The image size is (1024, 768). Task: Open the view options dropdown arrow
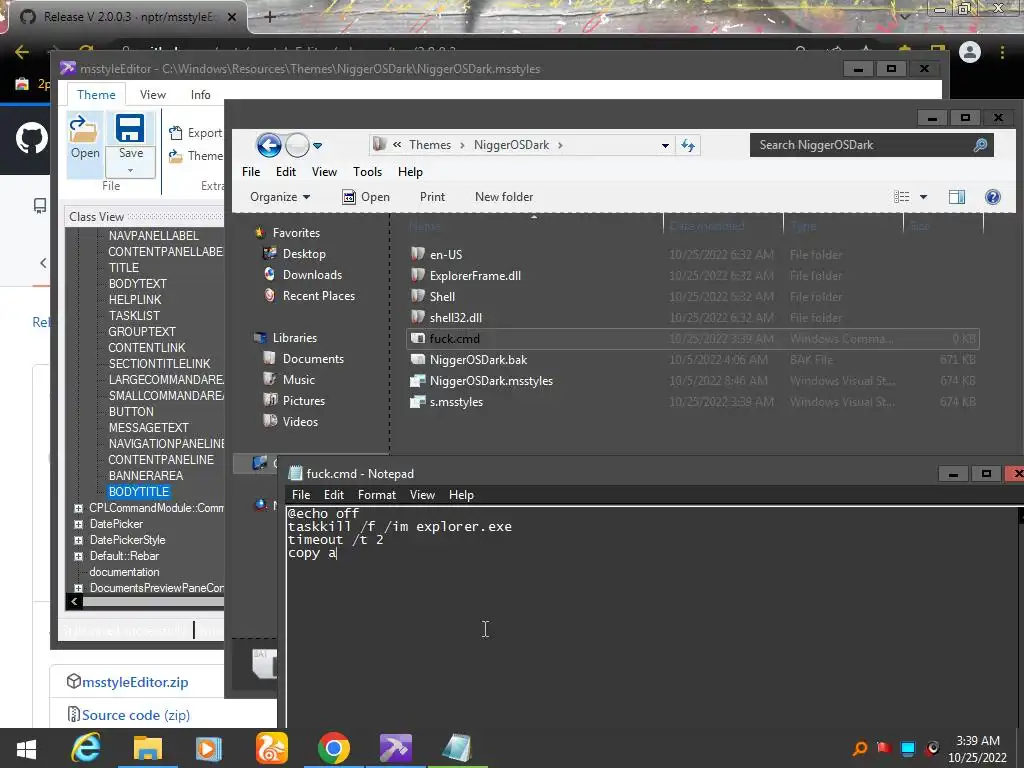click(923, 197)
